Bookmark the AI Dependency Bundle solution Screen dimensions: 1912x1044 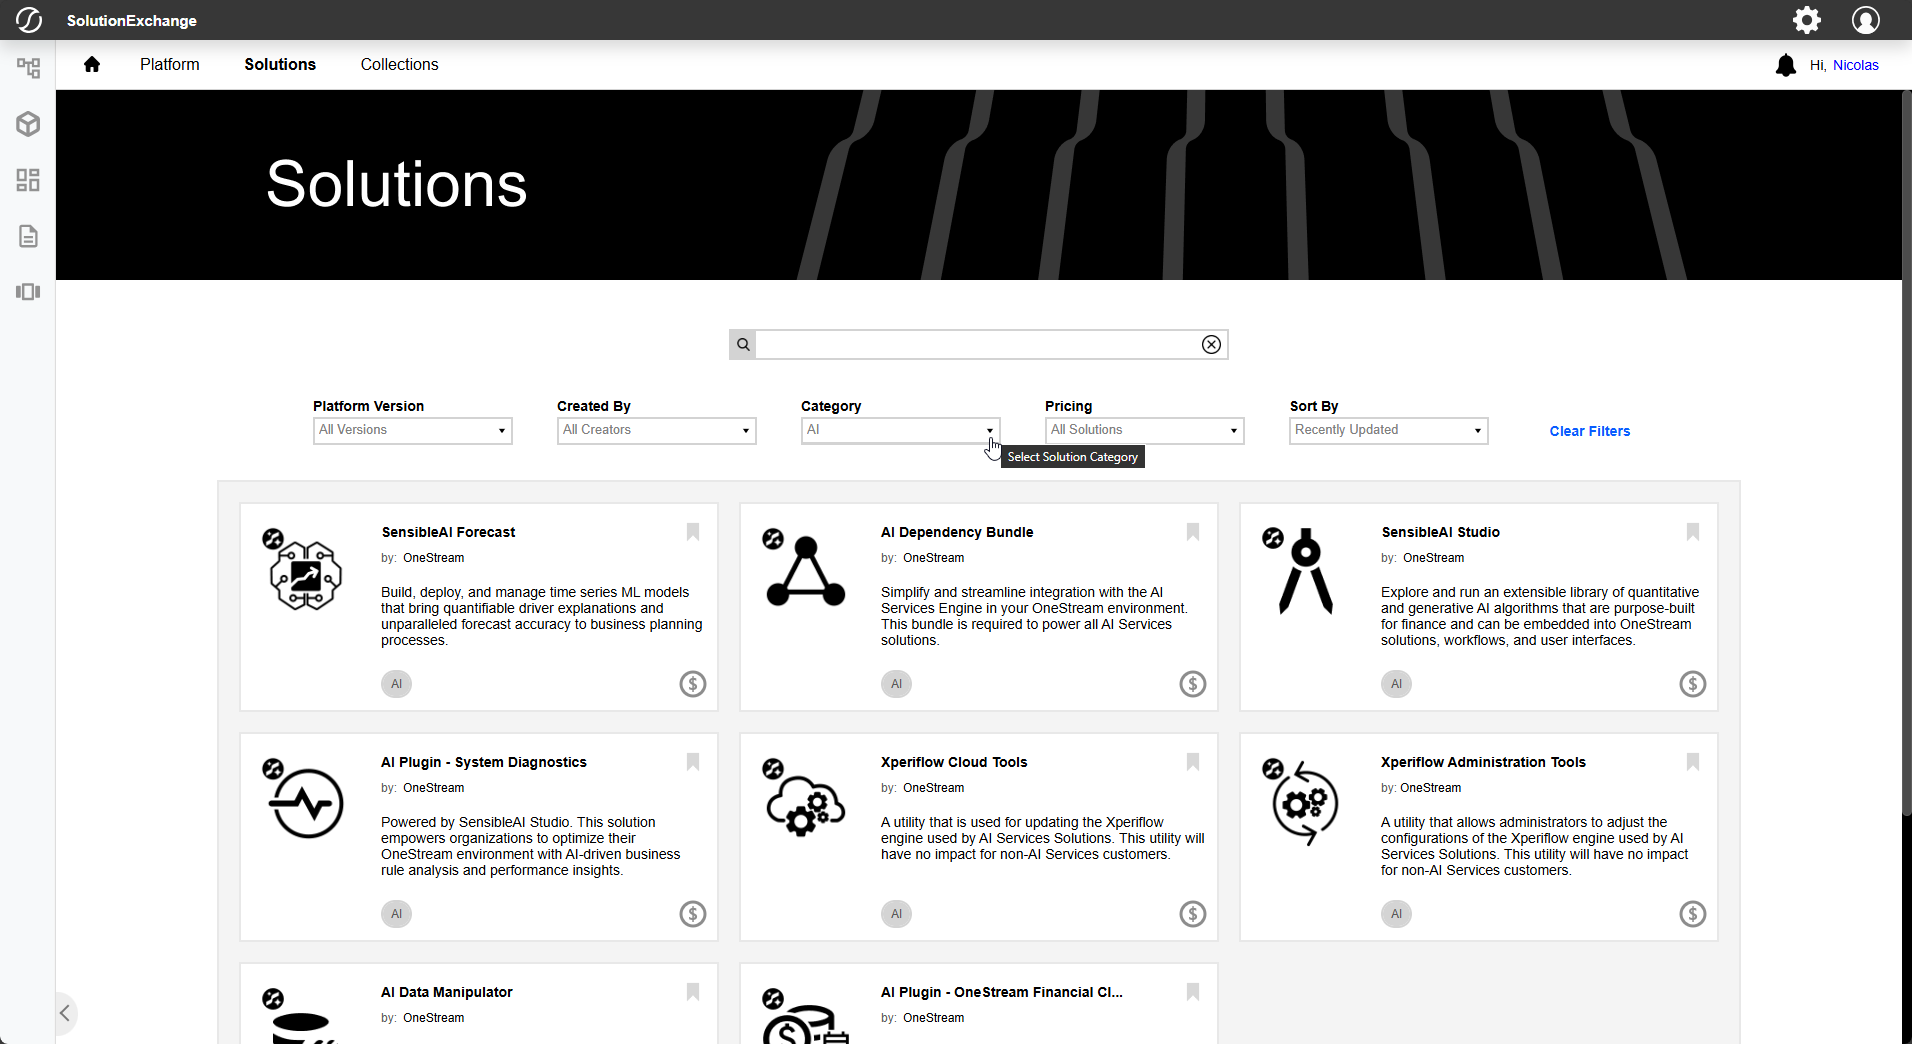click(1192, 532)
